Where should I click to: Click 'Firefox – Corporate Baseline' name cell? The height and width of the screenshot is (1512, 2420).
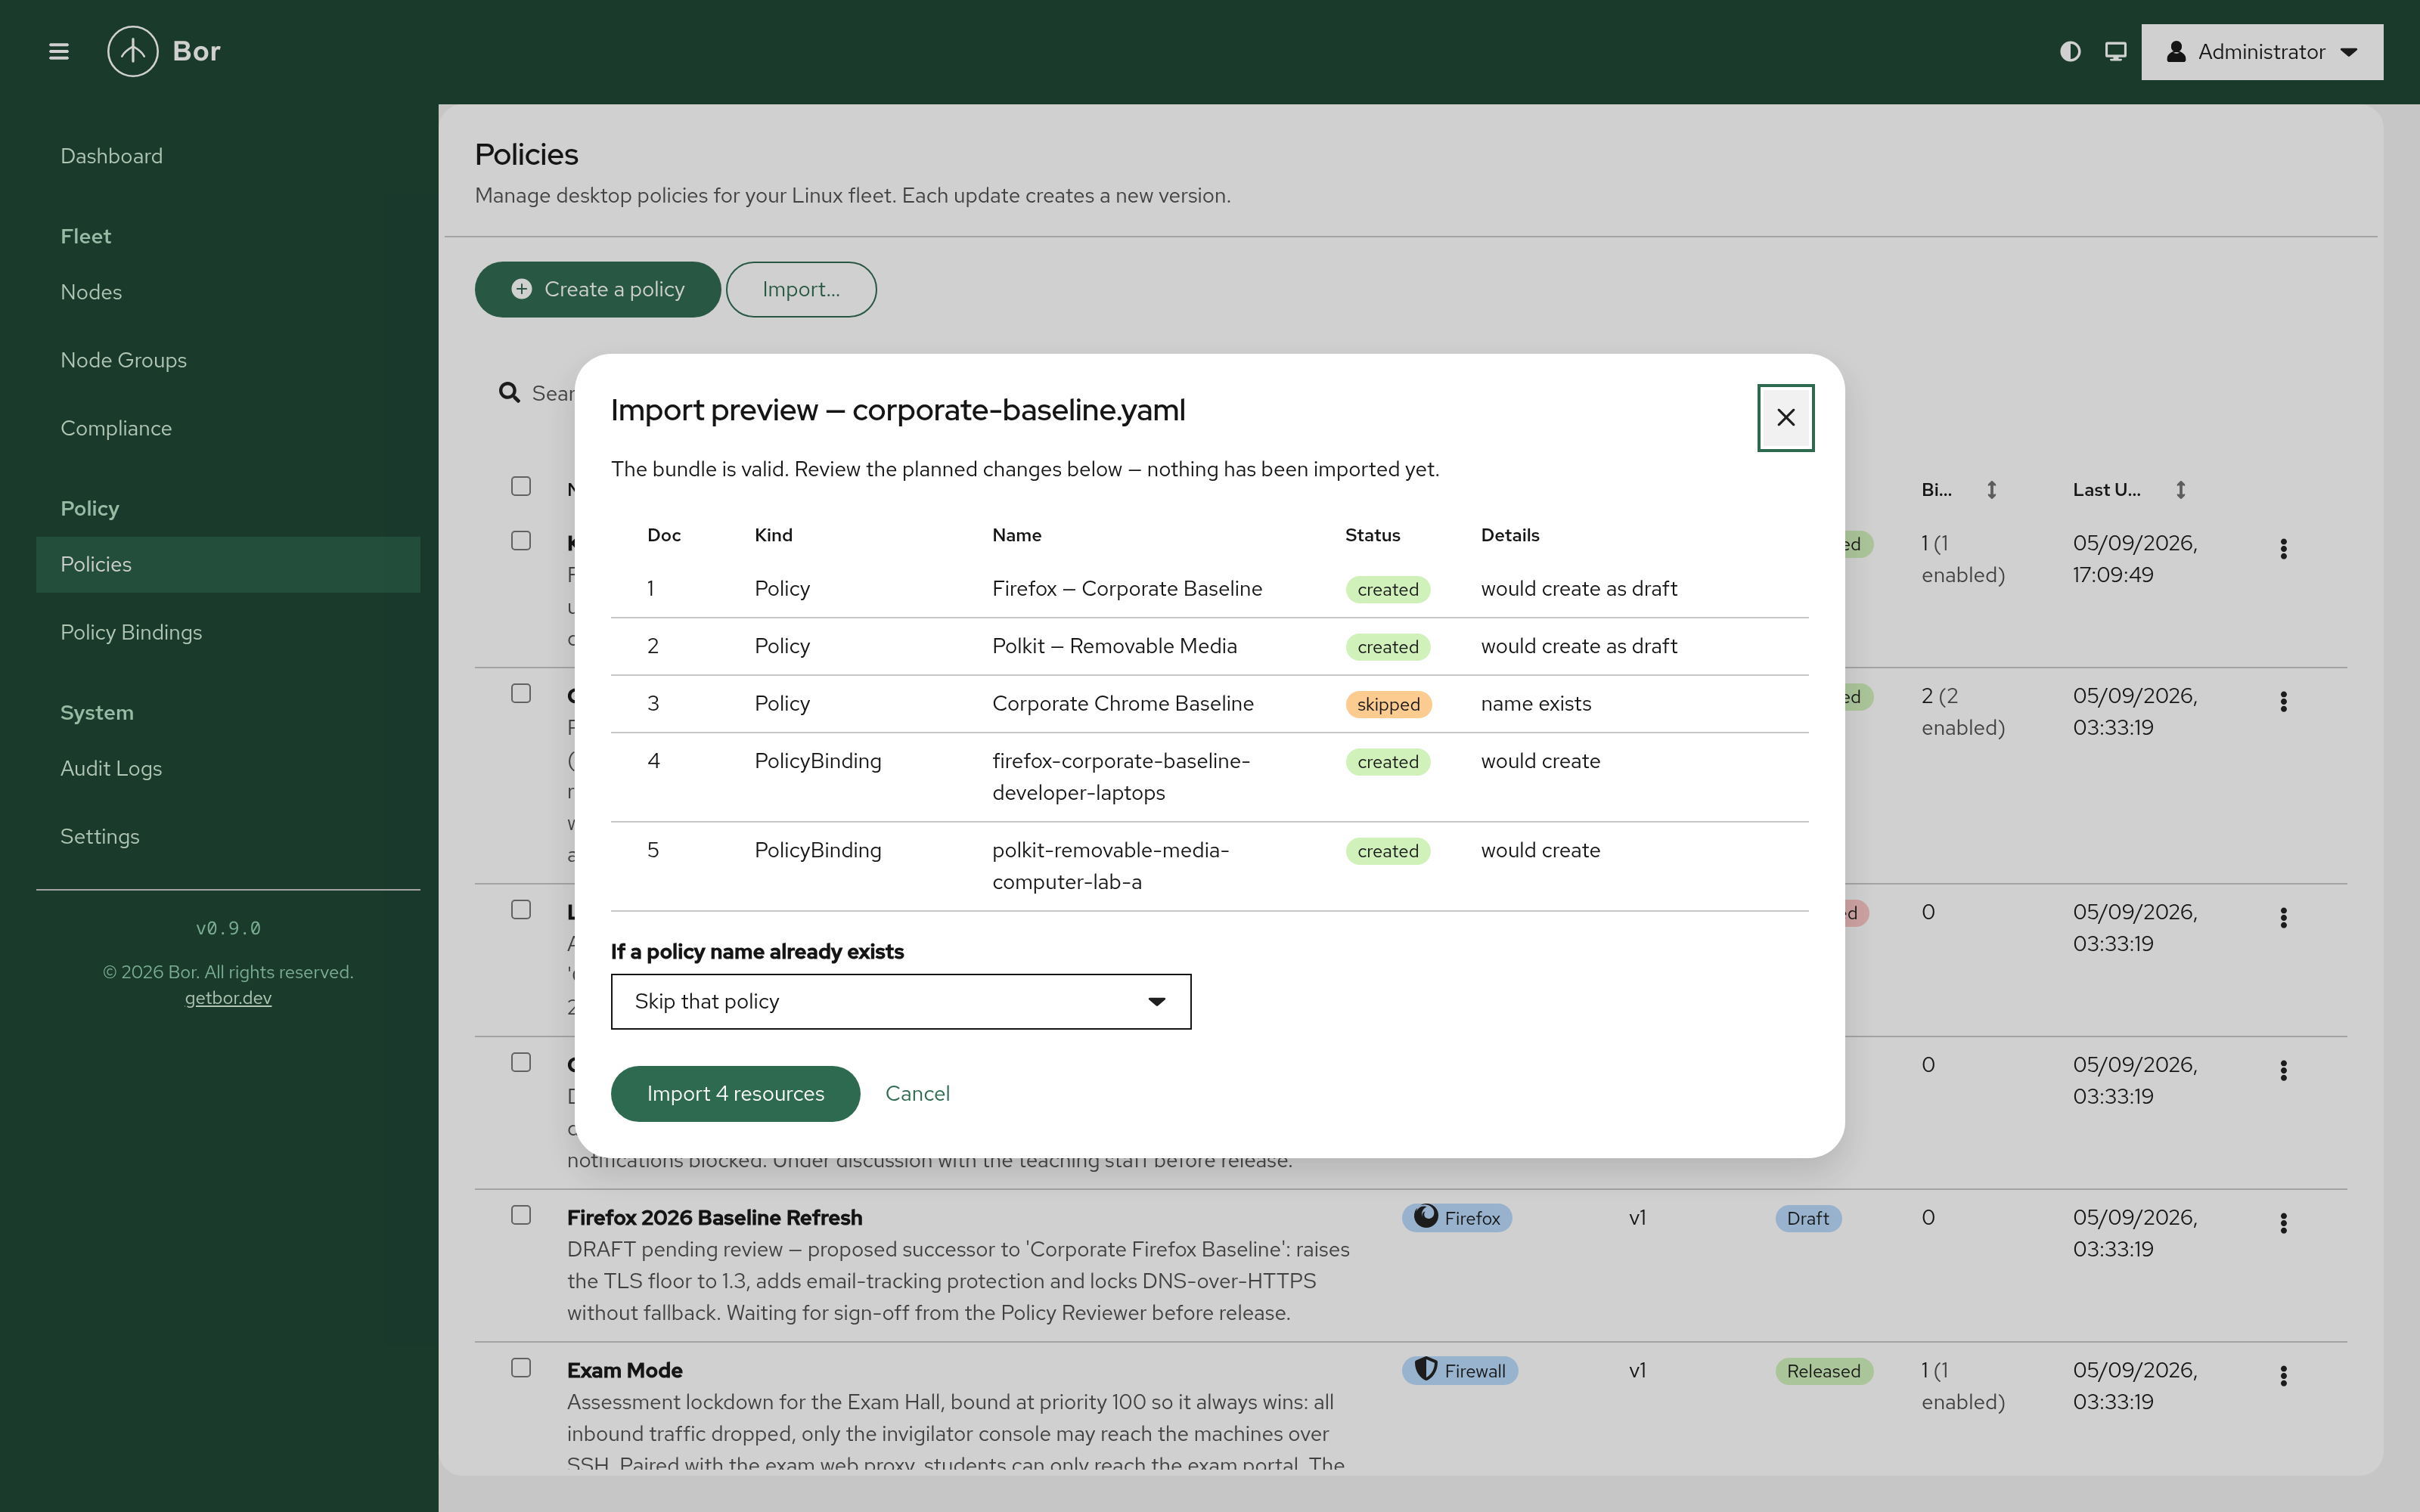pyautogui.click(x=1127, y=589)
